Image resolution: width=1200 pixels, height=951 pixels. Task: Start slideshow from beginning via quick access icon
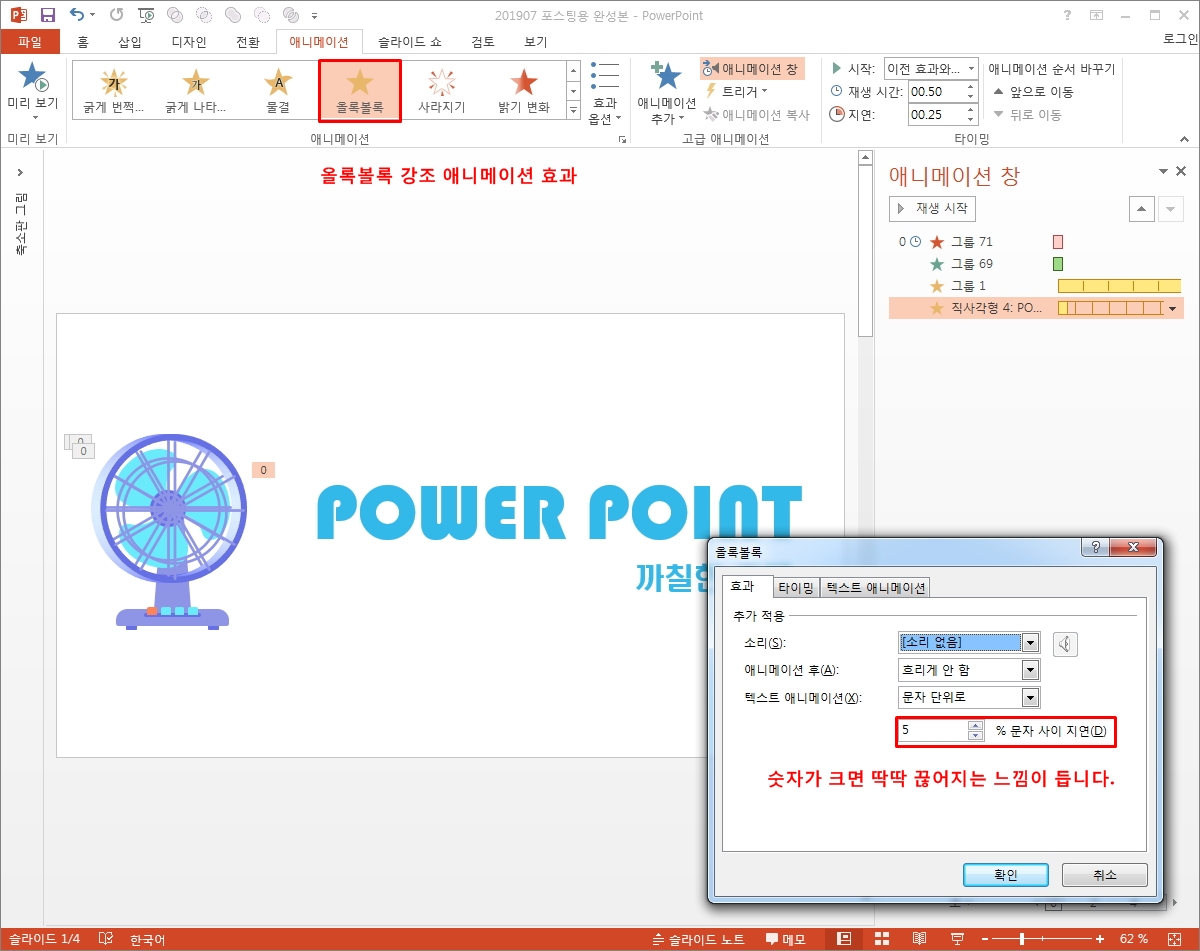point(146,15)
